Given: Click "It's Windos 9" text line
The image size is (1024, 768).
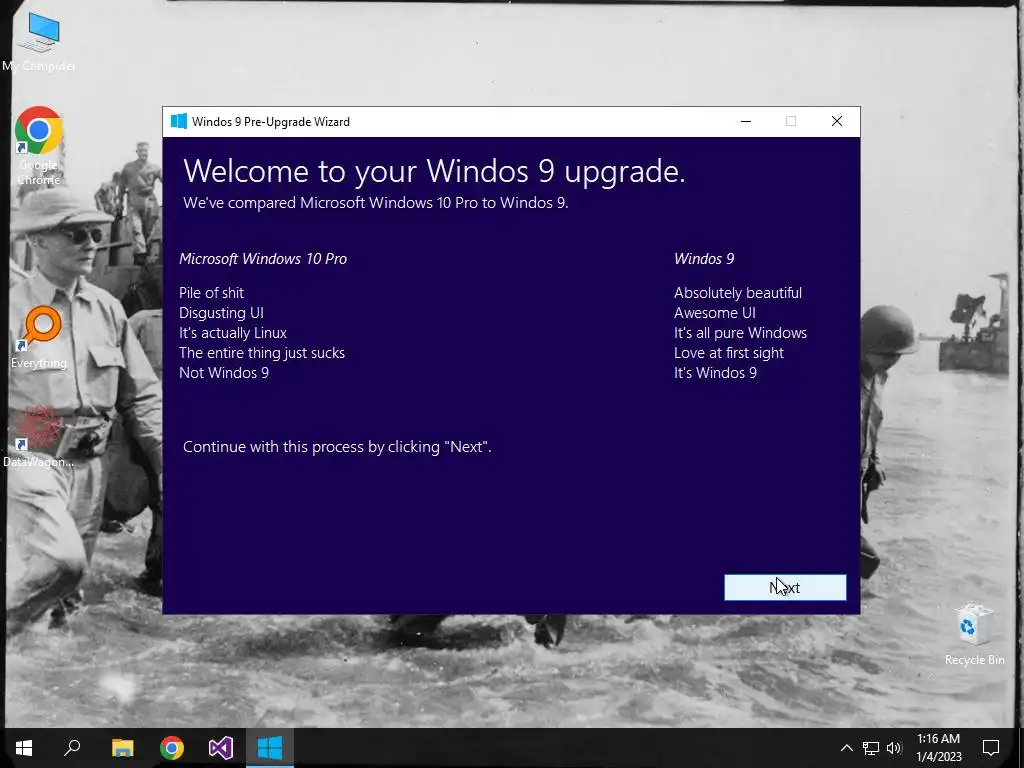Looking at the screenshot, I should (715, 373).
